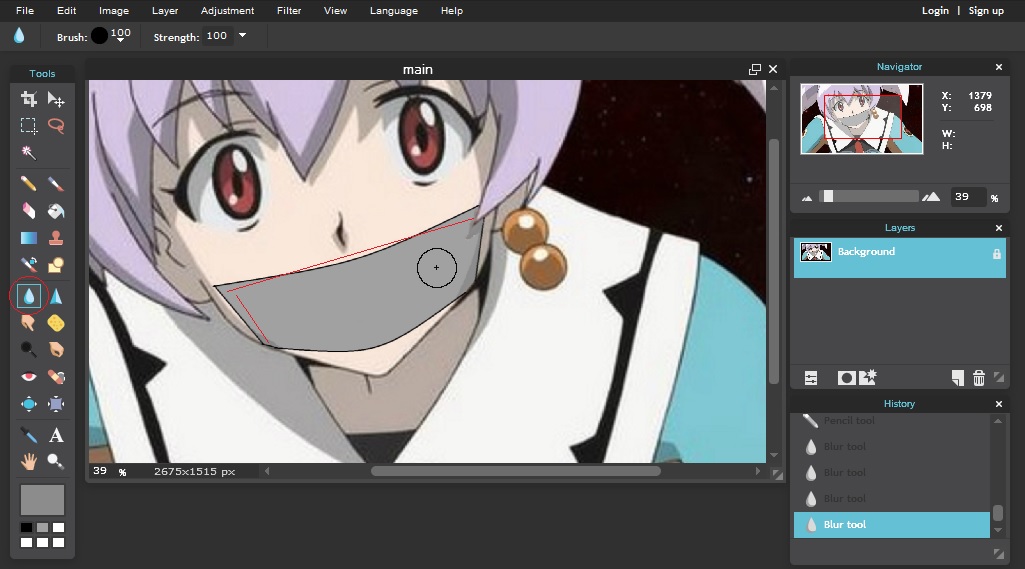This screenshot has height=569, width=1025.
Task: Open the Help menu
Action: [452, 10]
